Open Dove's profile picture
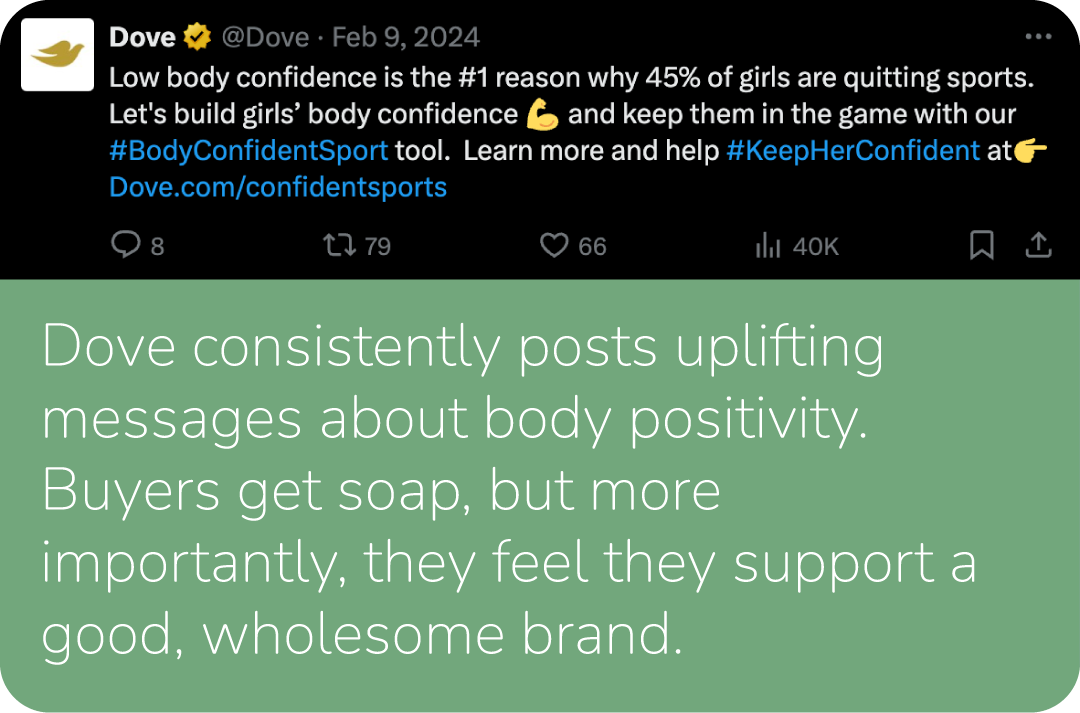 (x=57, y=55)
